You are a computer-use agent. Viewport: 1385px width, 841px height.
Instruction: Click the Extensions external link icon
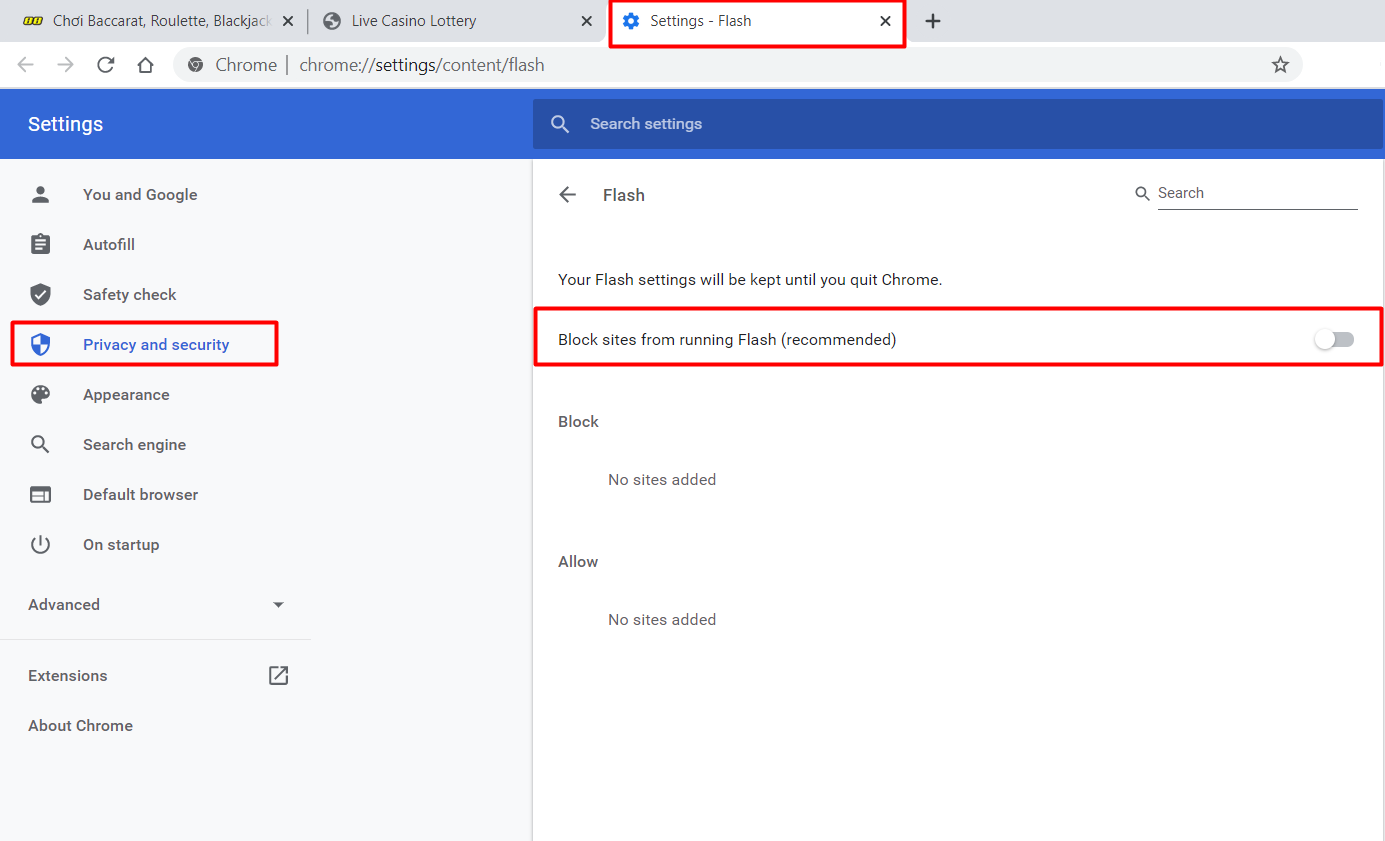click(279, 676)
